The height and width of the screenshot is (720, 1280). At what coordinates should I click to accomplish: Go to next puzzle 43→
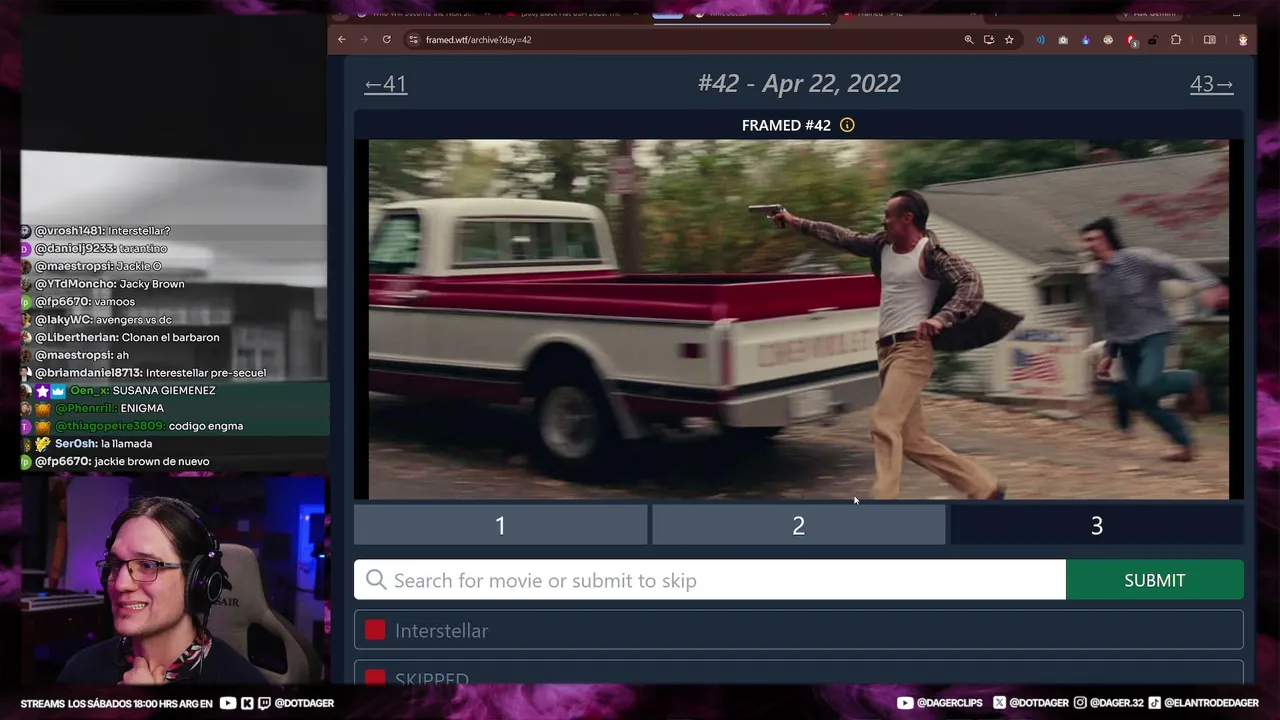1211,84
